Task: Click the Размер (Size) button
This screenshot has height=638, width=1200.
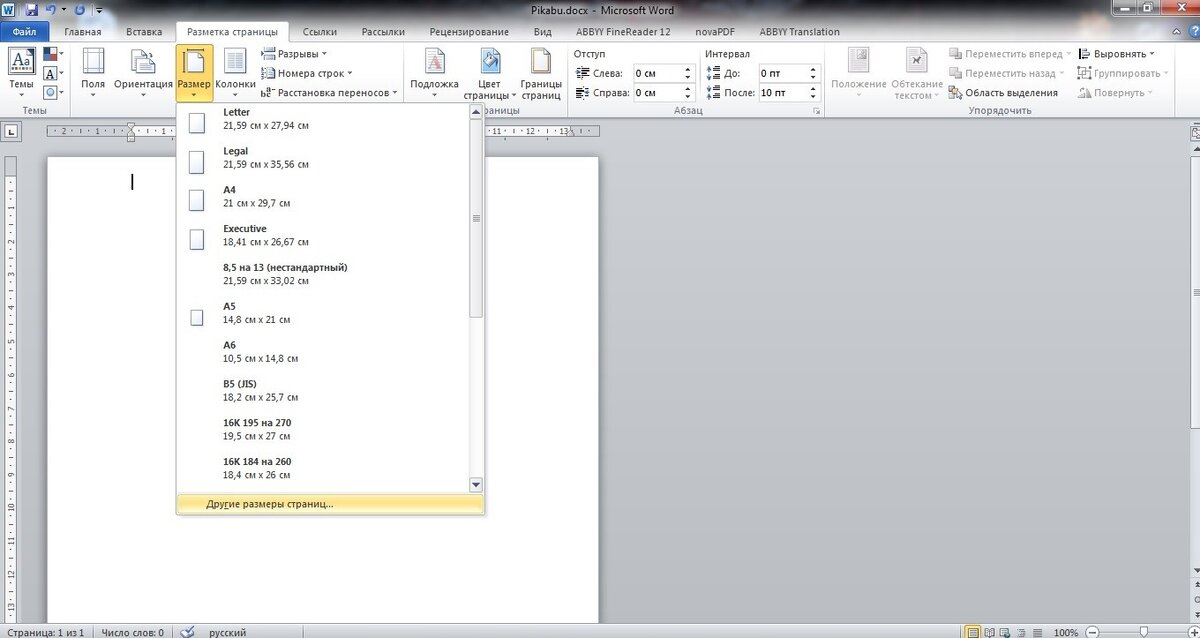Action: [194, 74]
